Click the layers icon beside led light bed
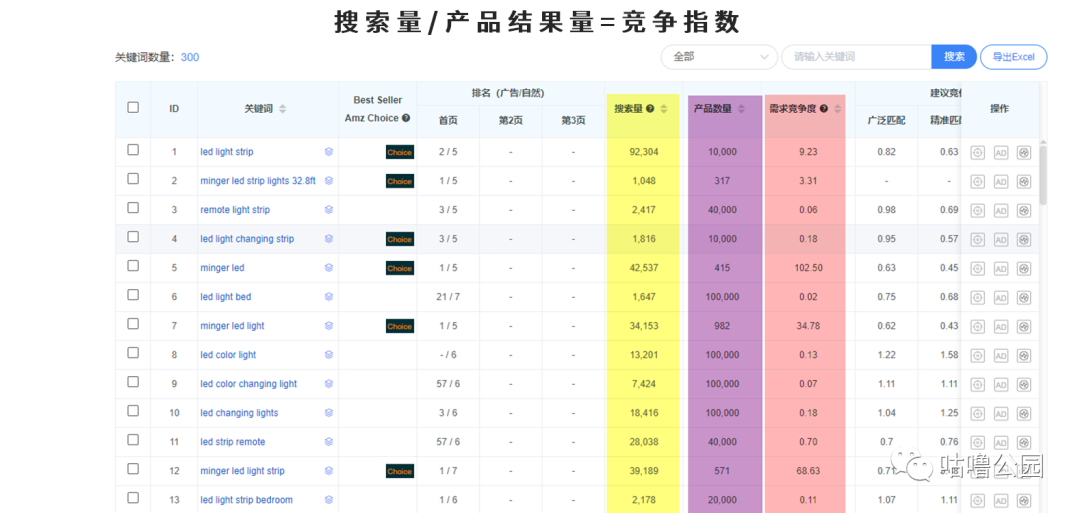This screenshot has width=1080, height=513. [x=329, y=297]
